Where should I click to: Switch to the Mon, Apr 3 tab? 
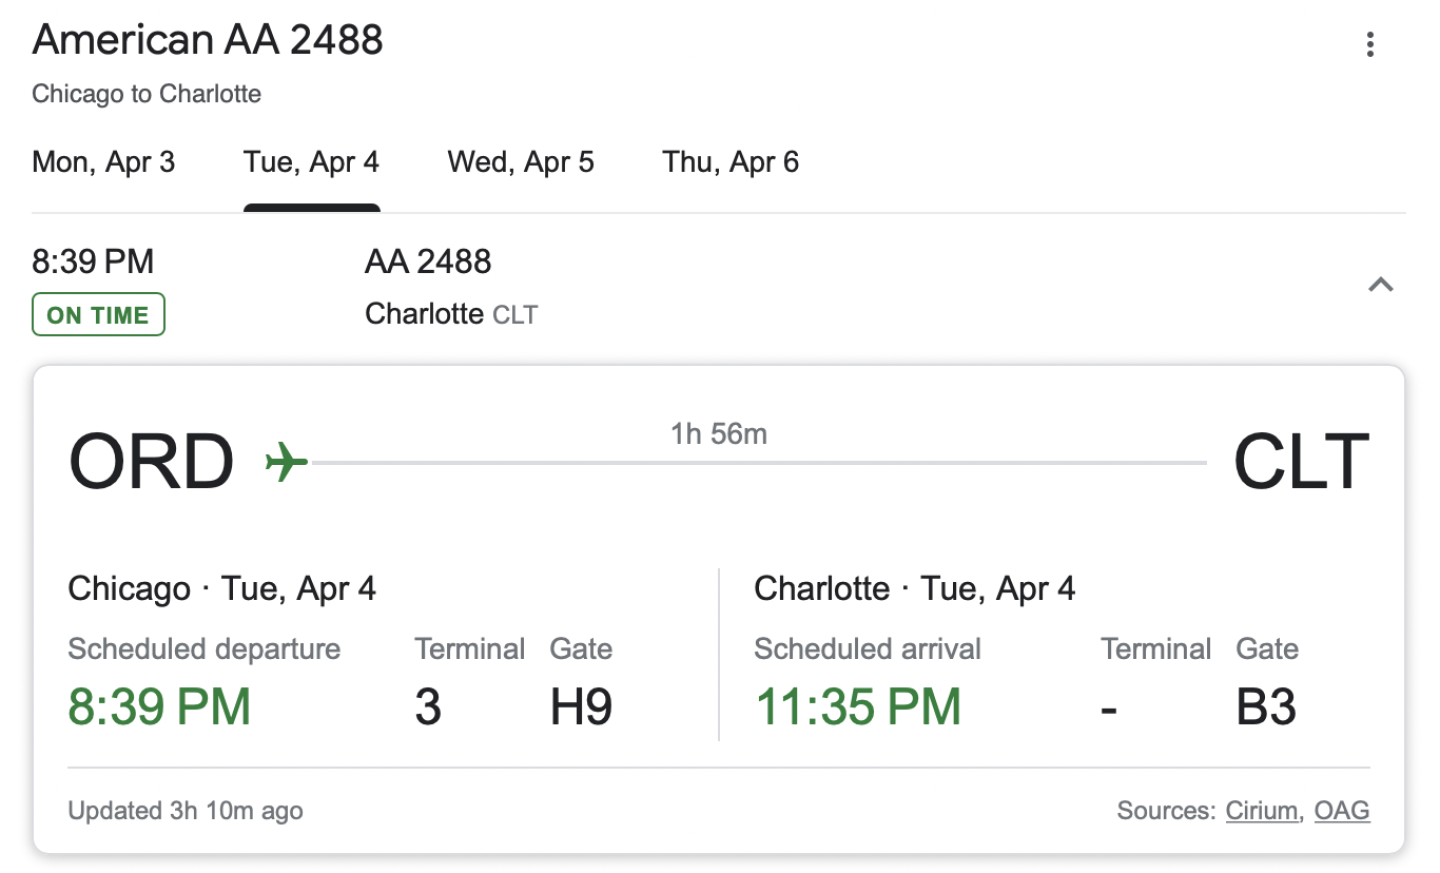pyautogui.click(x=103, y=162)
